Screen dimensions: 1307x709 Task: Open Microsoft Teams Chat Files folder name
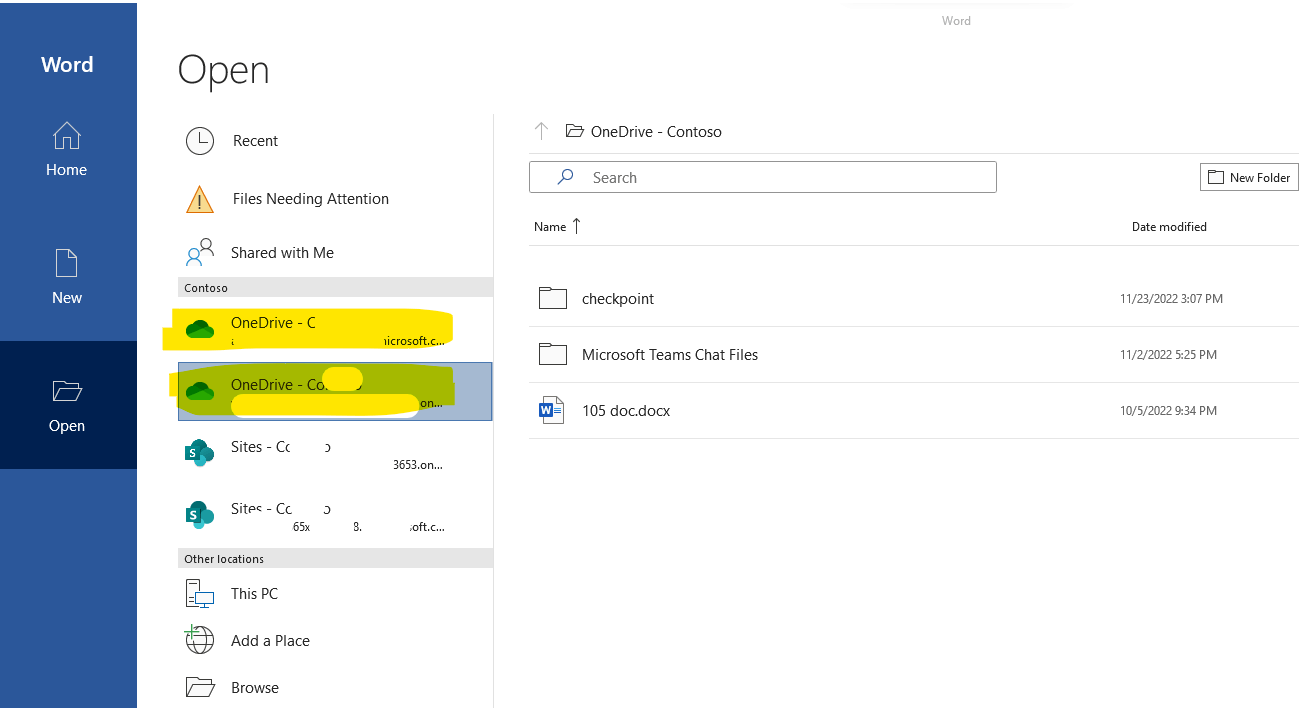(x=670, y=355)
